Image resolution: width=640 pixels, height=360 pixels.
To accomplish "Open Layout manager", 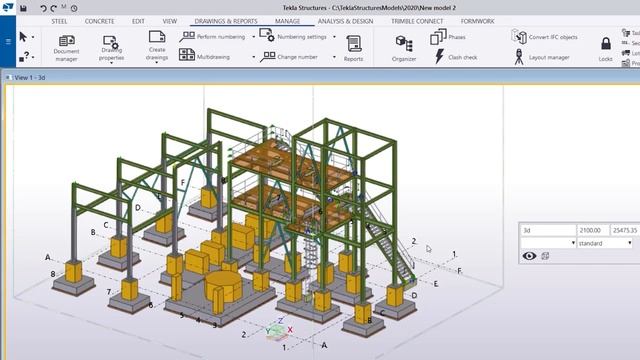I will [541, 57].
